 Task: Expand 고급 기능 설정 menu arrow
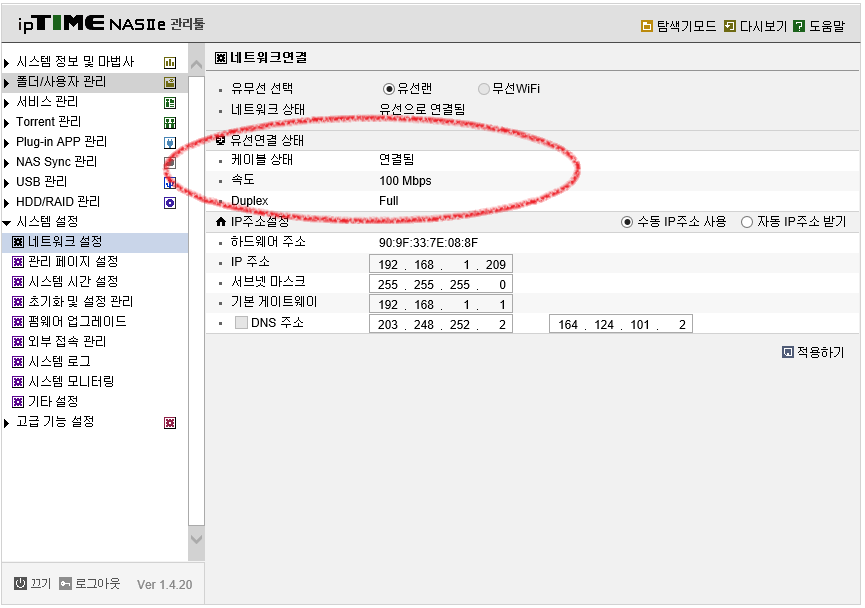pyautogui.click(x=7, y=423)
